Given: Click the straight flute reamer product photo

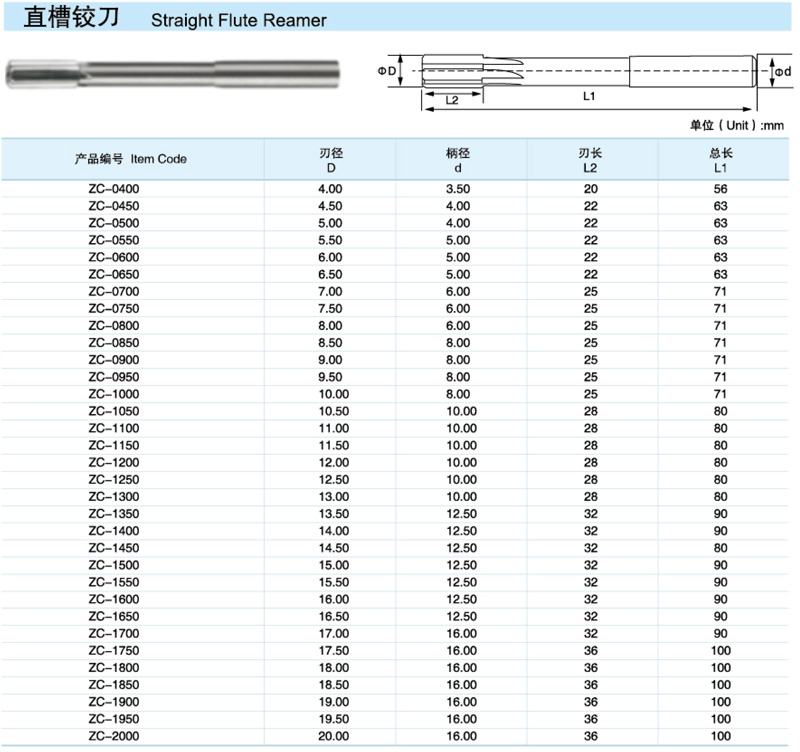Looking at the screenshot, I should [x=172, y=73].
